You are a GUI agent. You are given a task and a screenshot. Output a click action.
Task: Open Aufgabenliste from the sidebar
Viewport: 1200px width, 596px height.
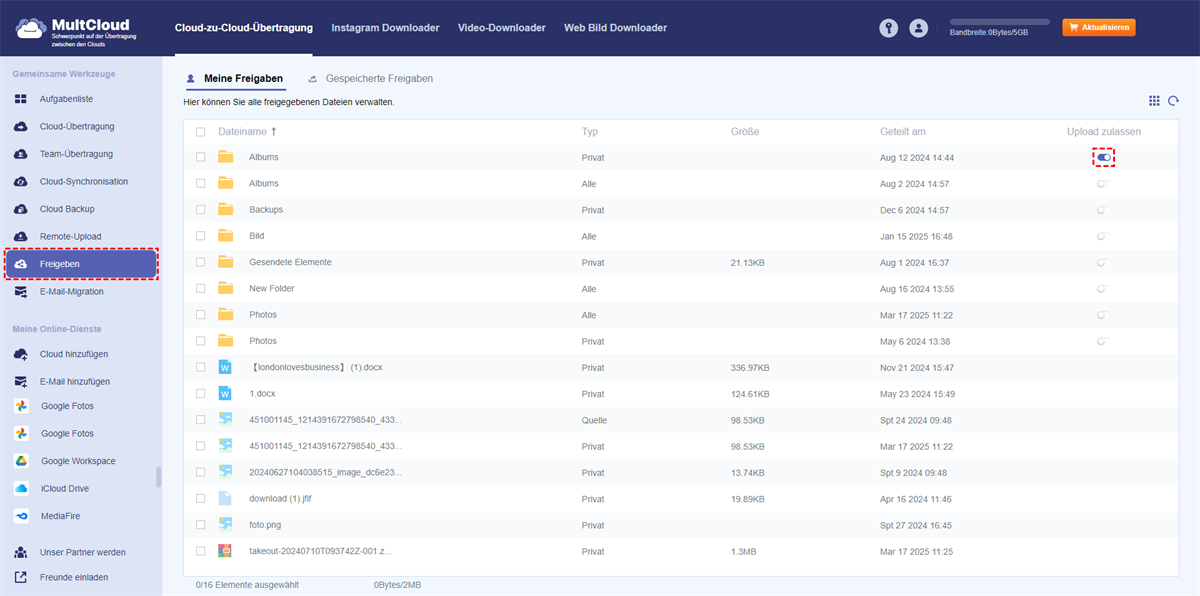tap(66, 99)
